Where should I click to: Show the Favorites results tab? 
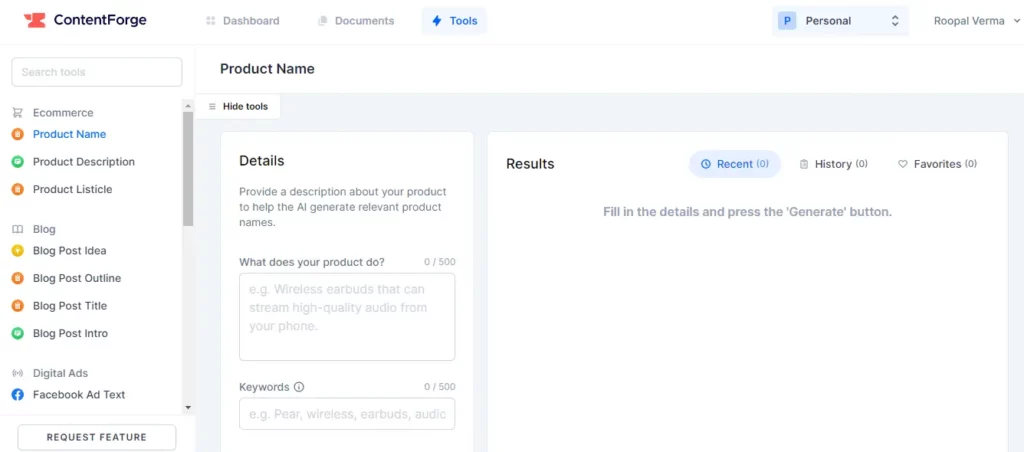point(937,164)
